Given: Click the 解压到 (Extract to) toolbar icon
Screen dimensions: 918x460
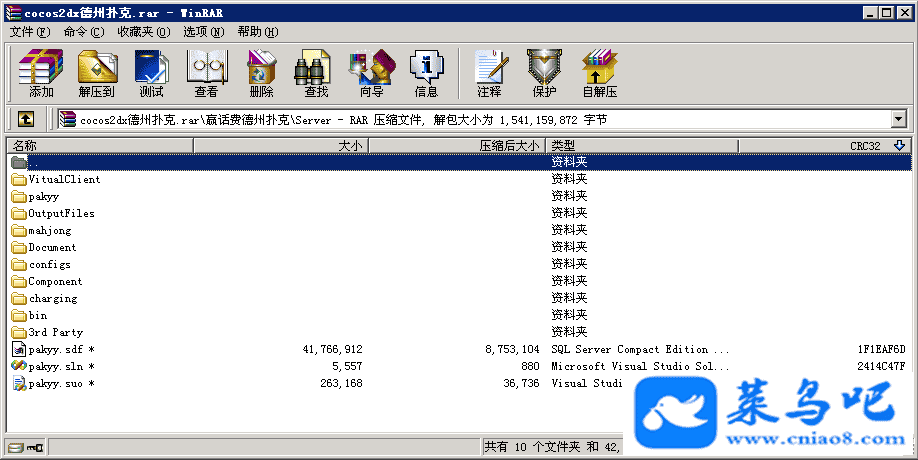Looking at the screenshot, I should [x=97, y=73].
